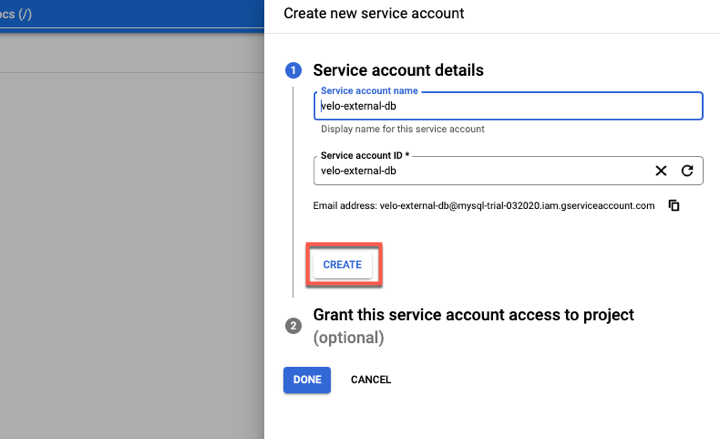Click the docs (/) text in blue header
The image size is (720, 439).
click(16, 14)
